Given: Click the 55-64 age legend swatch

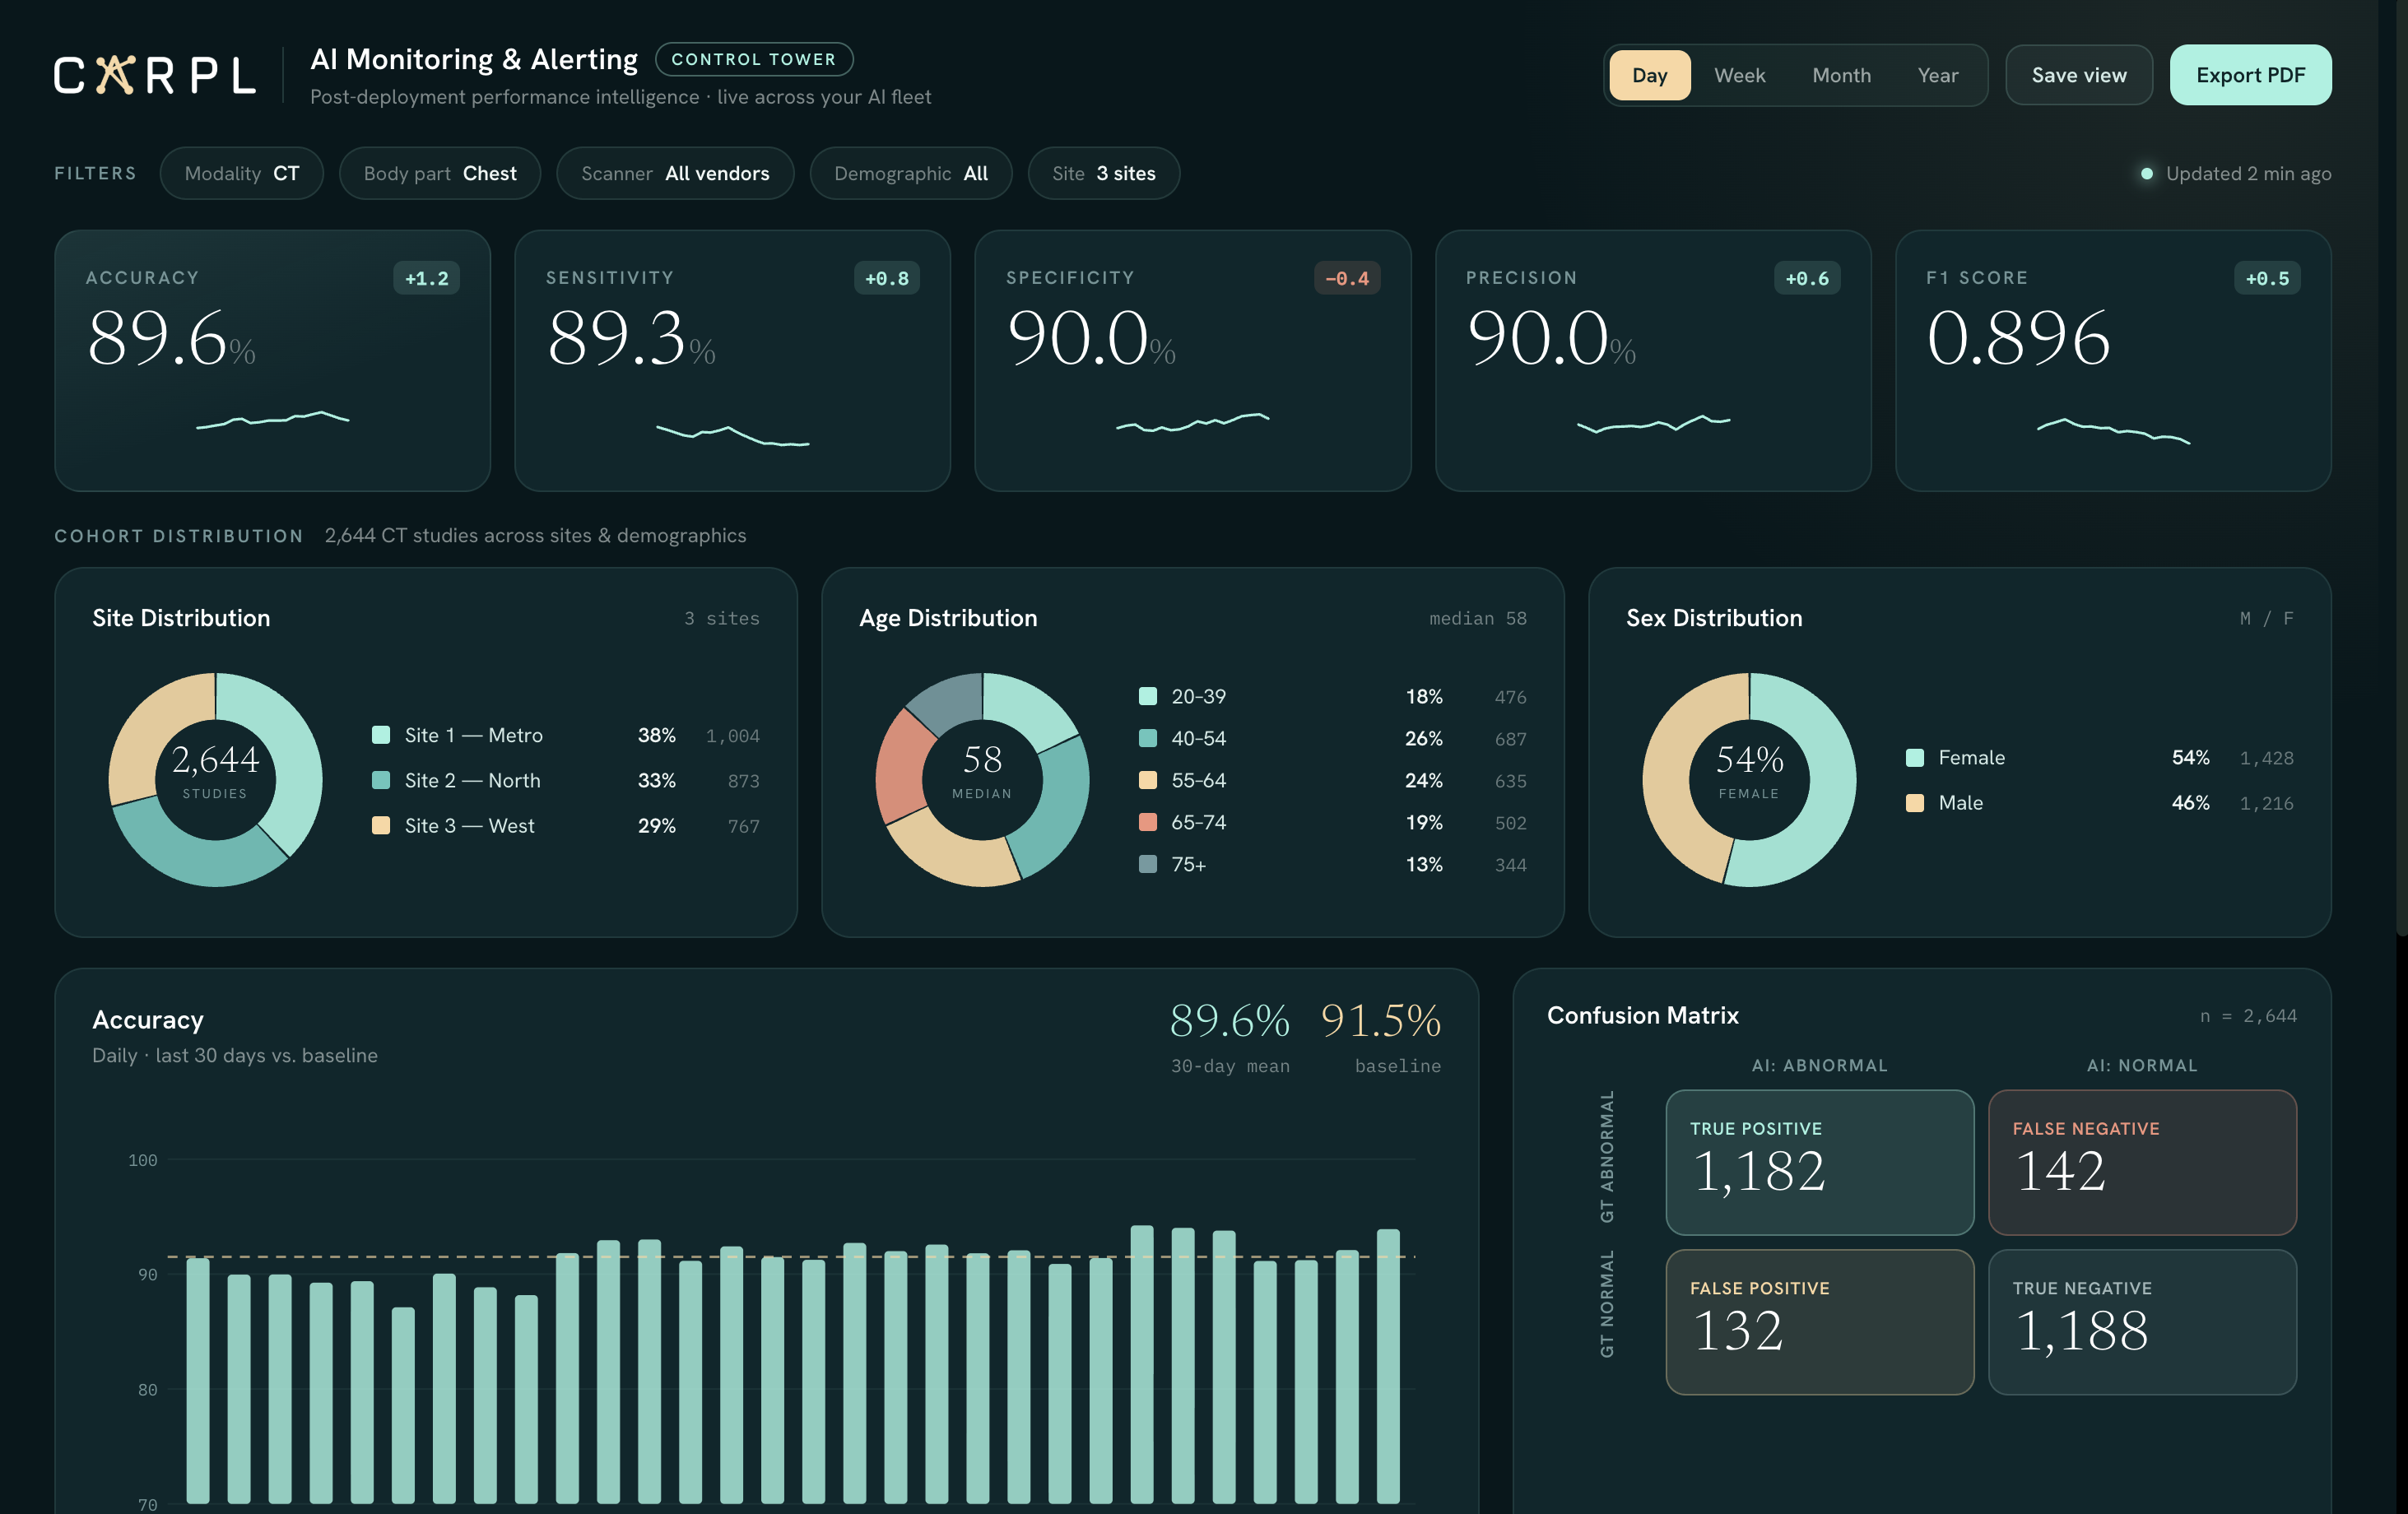Looking at the screenshot, I should (1148, 780).
